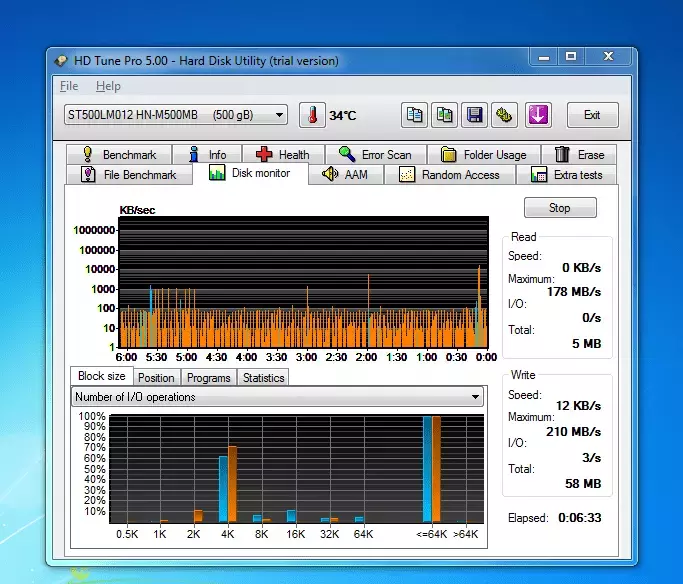Click the copy text to clipboard icon
This screenshot has width=683, height=584.
414,115
